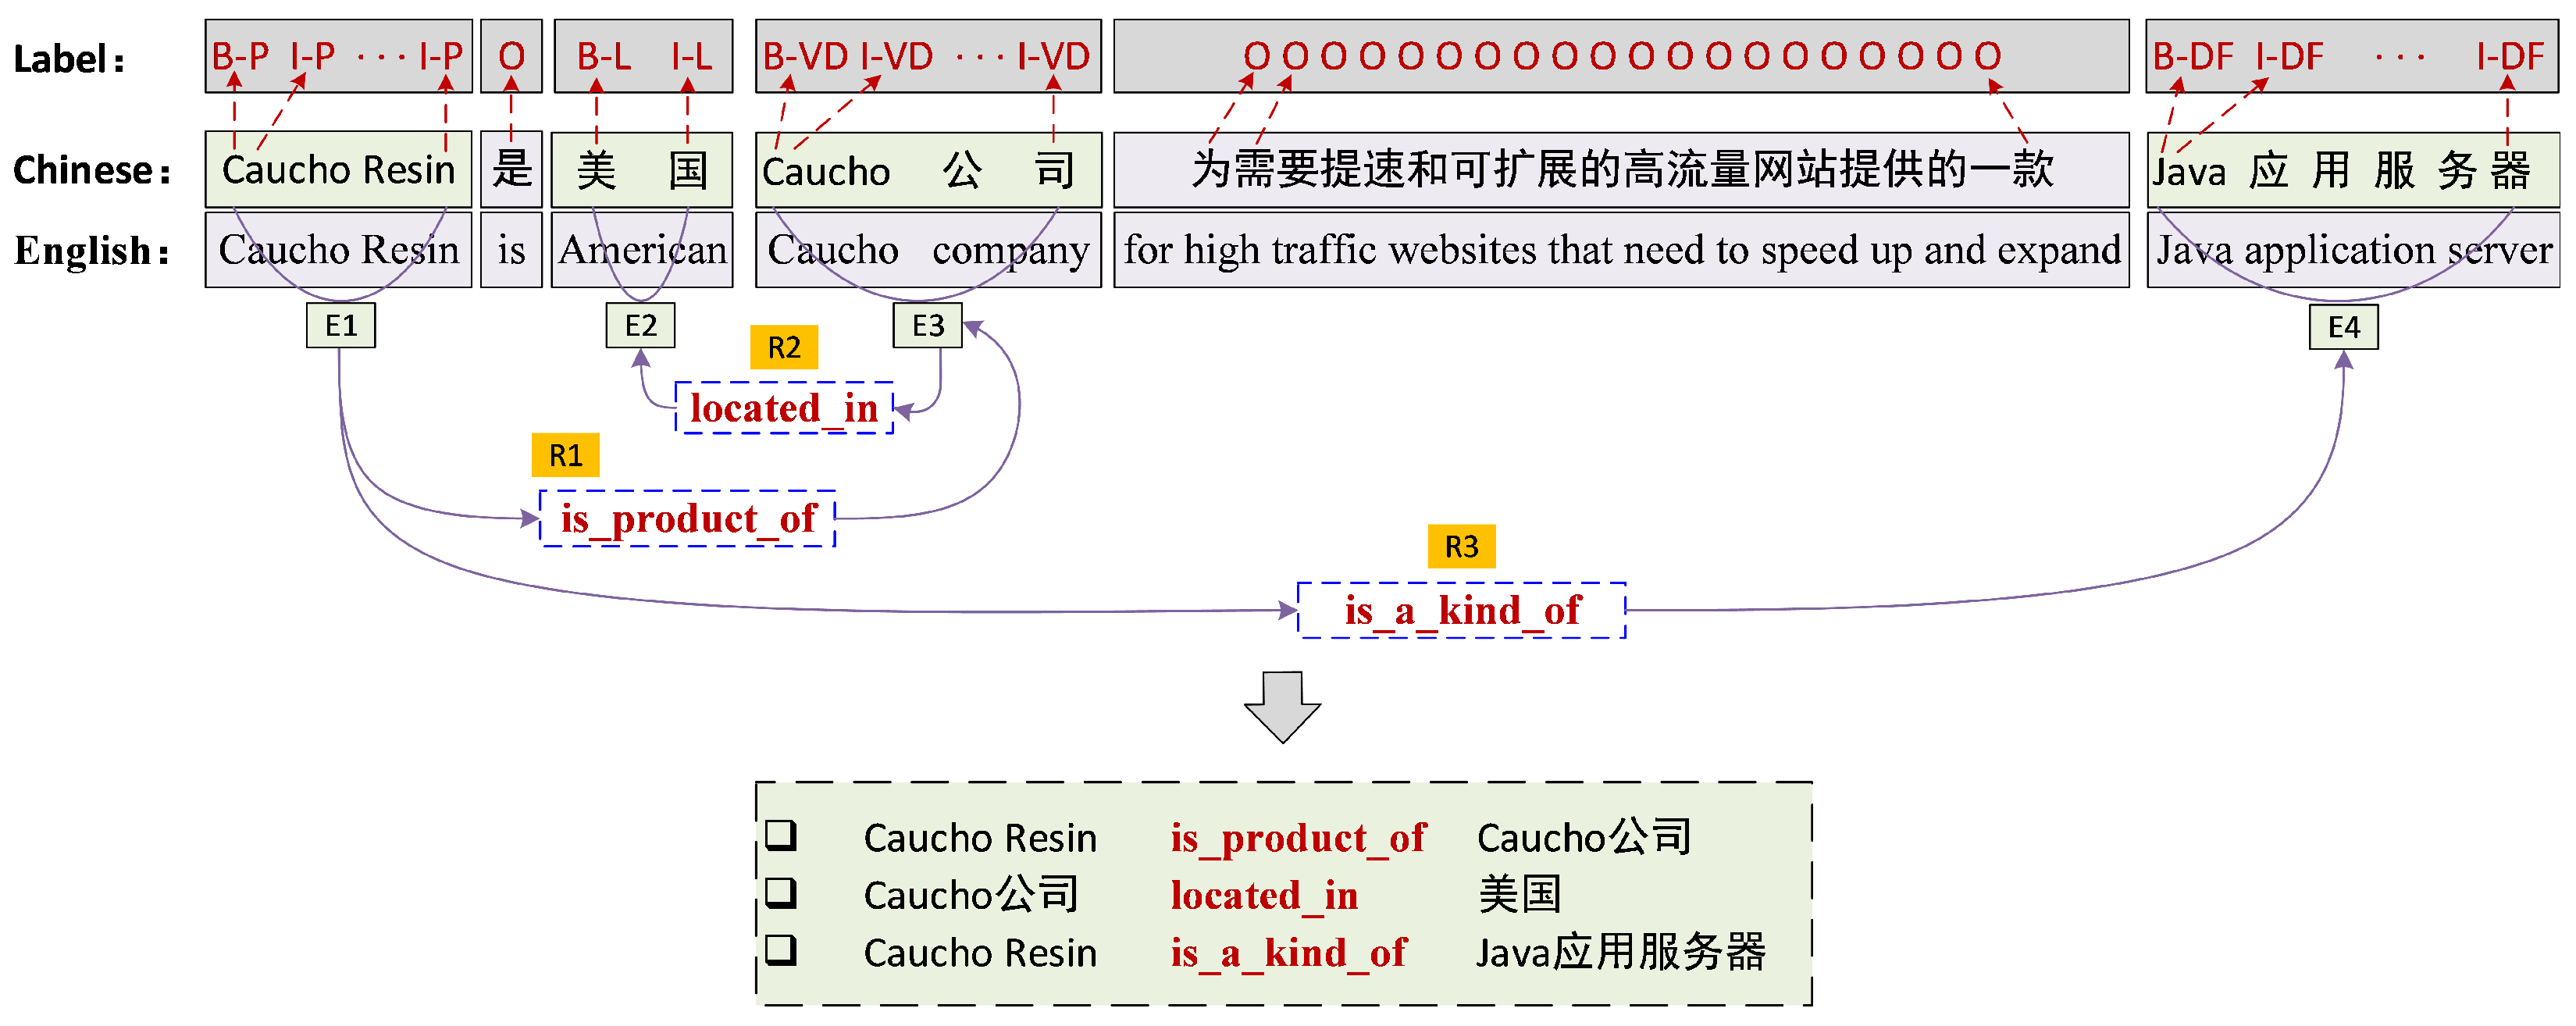The width and height of the screenshot is (2576, 1026).
Task: Click the English row's Caucho Resin box
Action: click(338, 249)
